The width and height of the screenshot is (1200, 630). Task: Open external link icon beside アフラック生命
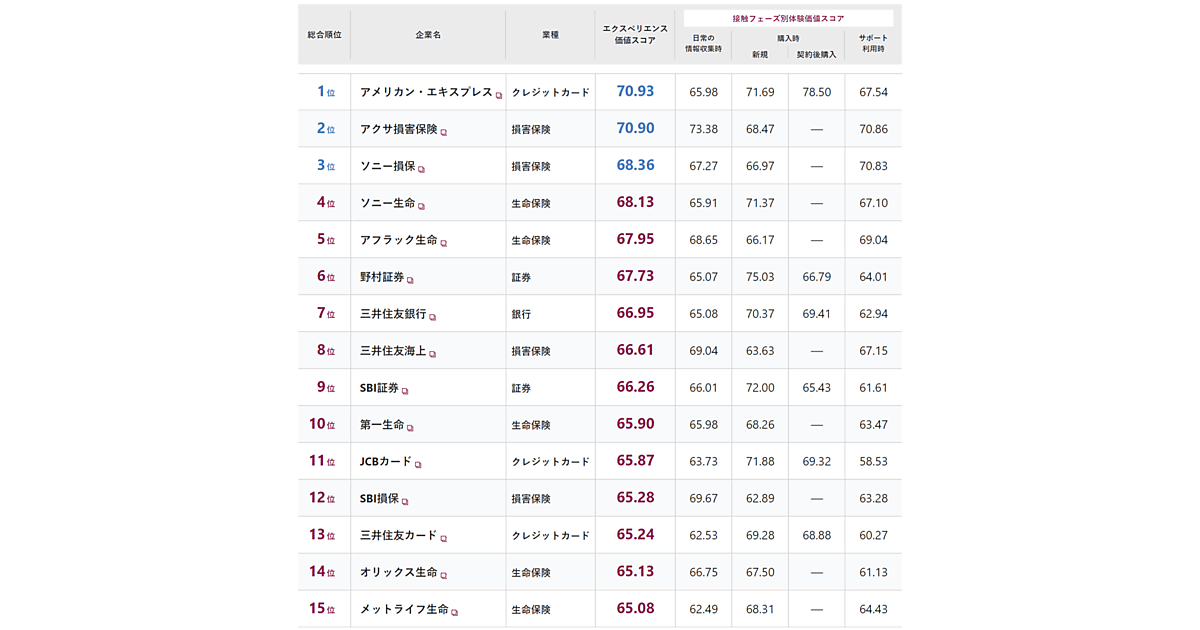[x=444, y=243]
